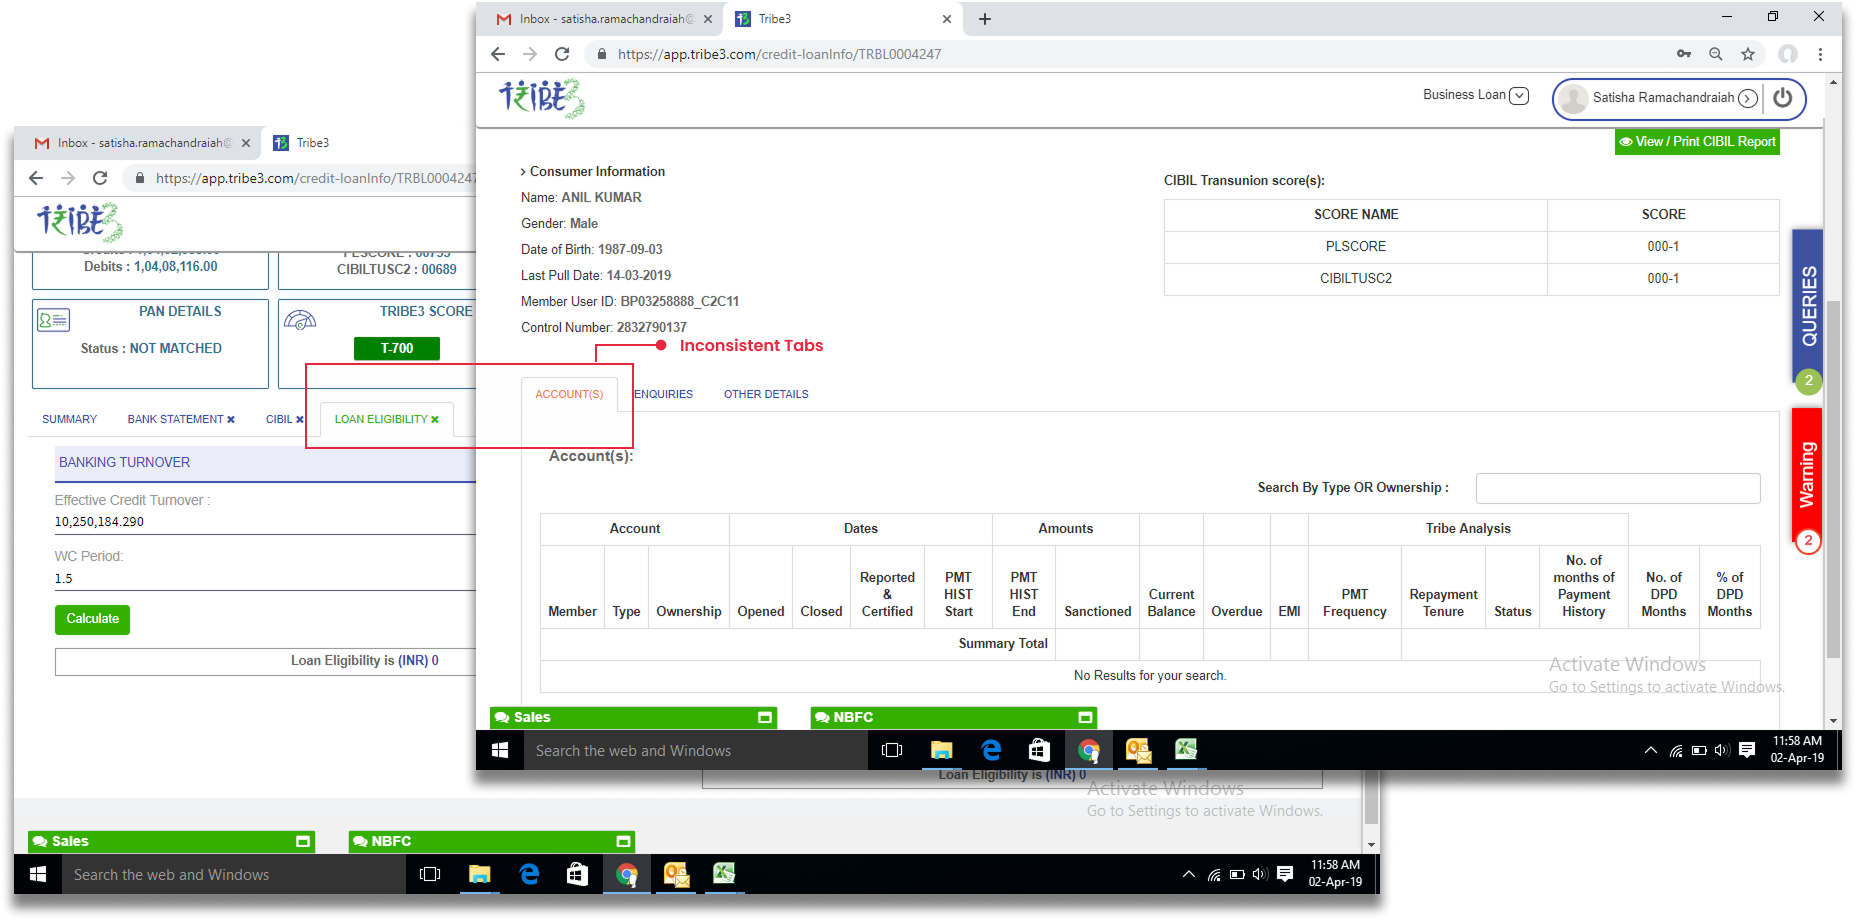Select the ACCOUNT(S) tab

click(569, 394)
